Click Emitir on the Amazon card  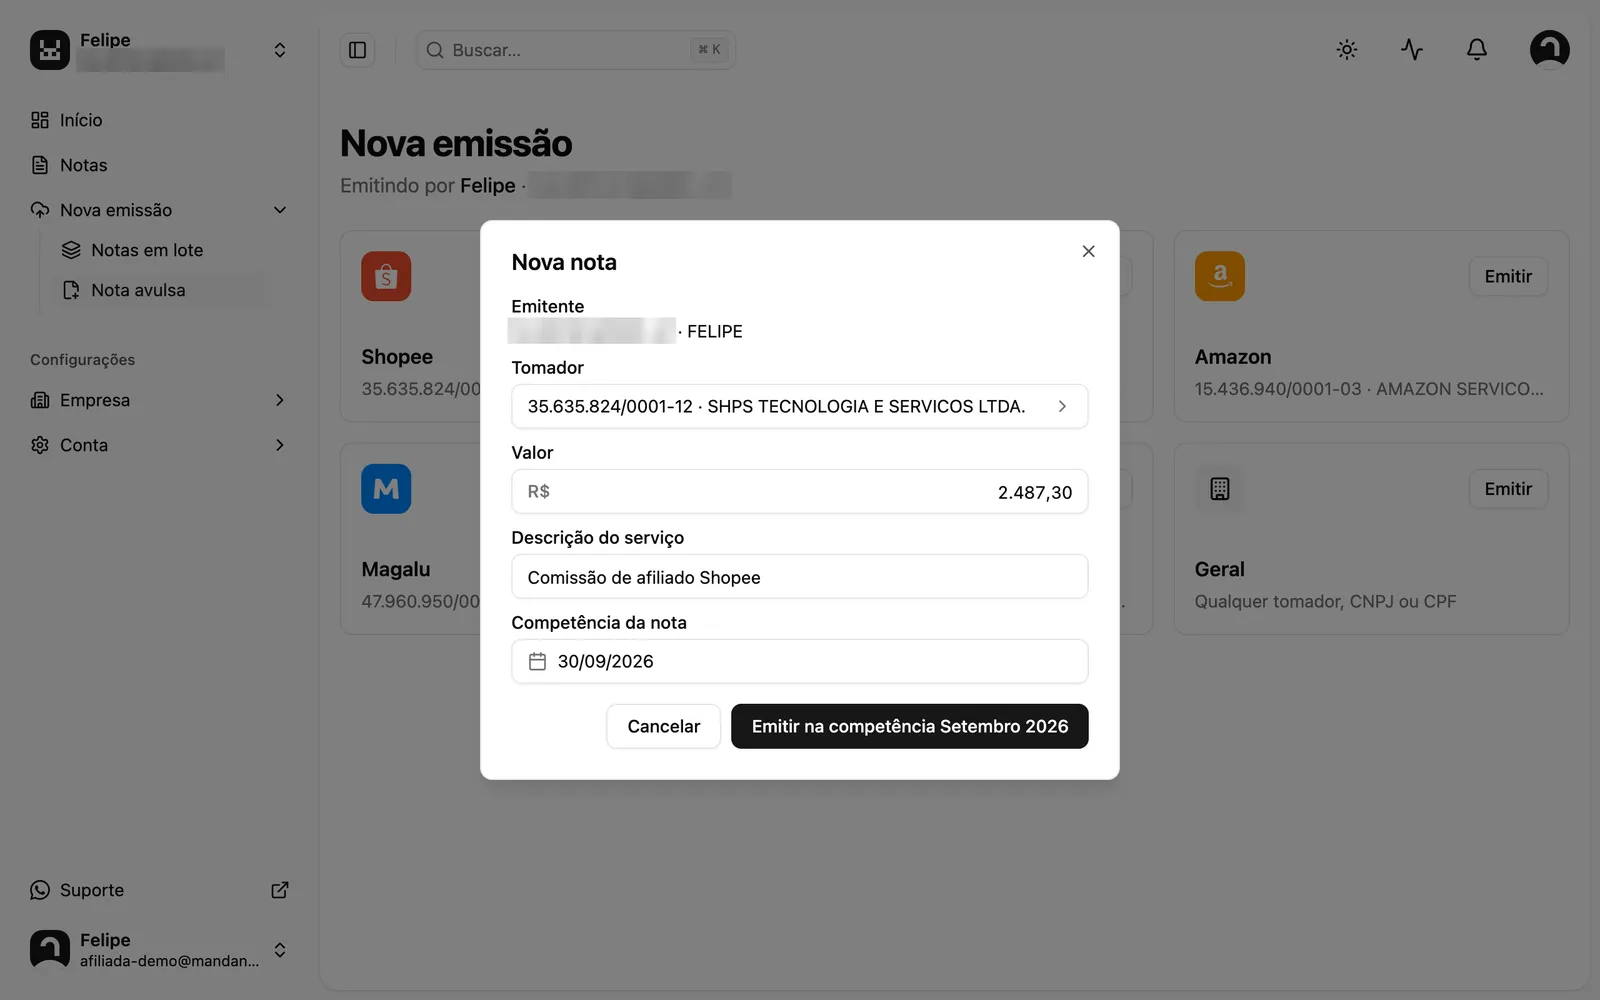[1508, 276]
